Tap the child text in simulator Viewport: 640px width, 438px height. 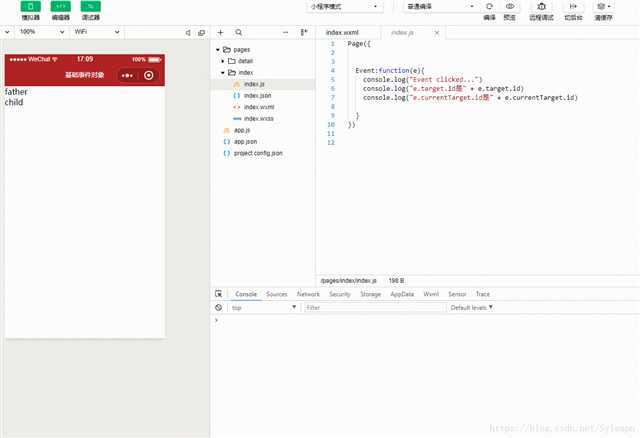(x=14, y=102)
